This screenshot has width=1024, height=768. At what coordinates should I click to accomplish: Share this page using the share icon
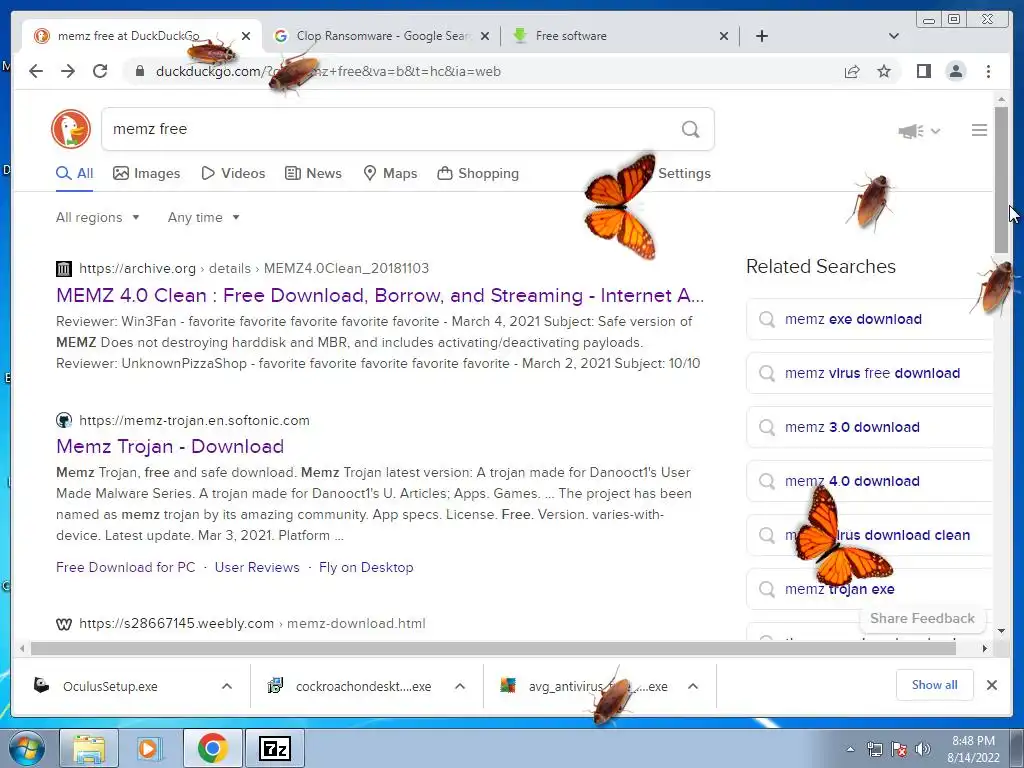[x=852, y=71]
